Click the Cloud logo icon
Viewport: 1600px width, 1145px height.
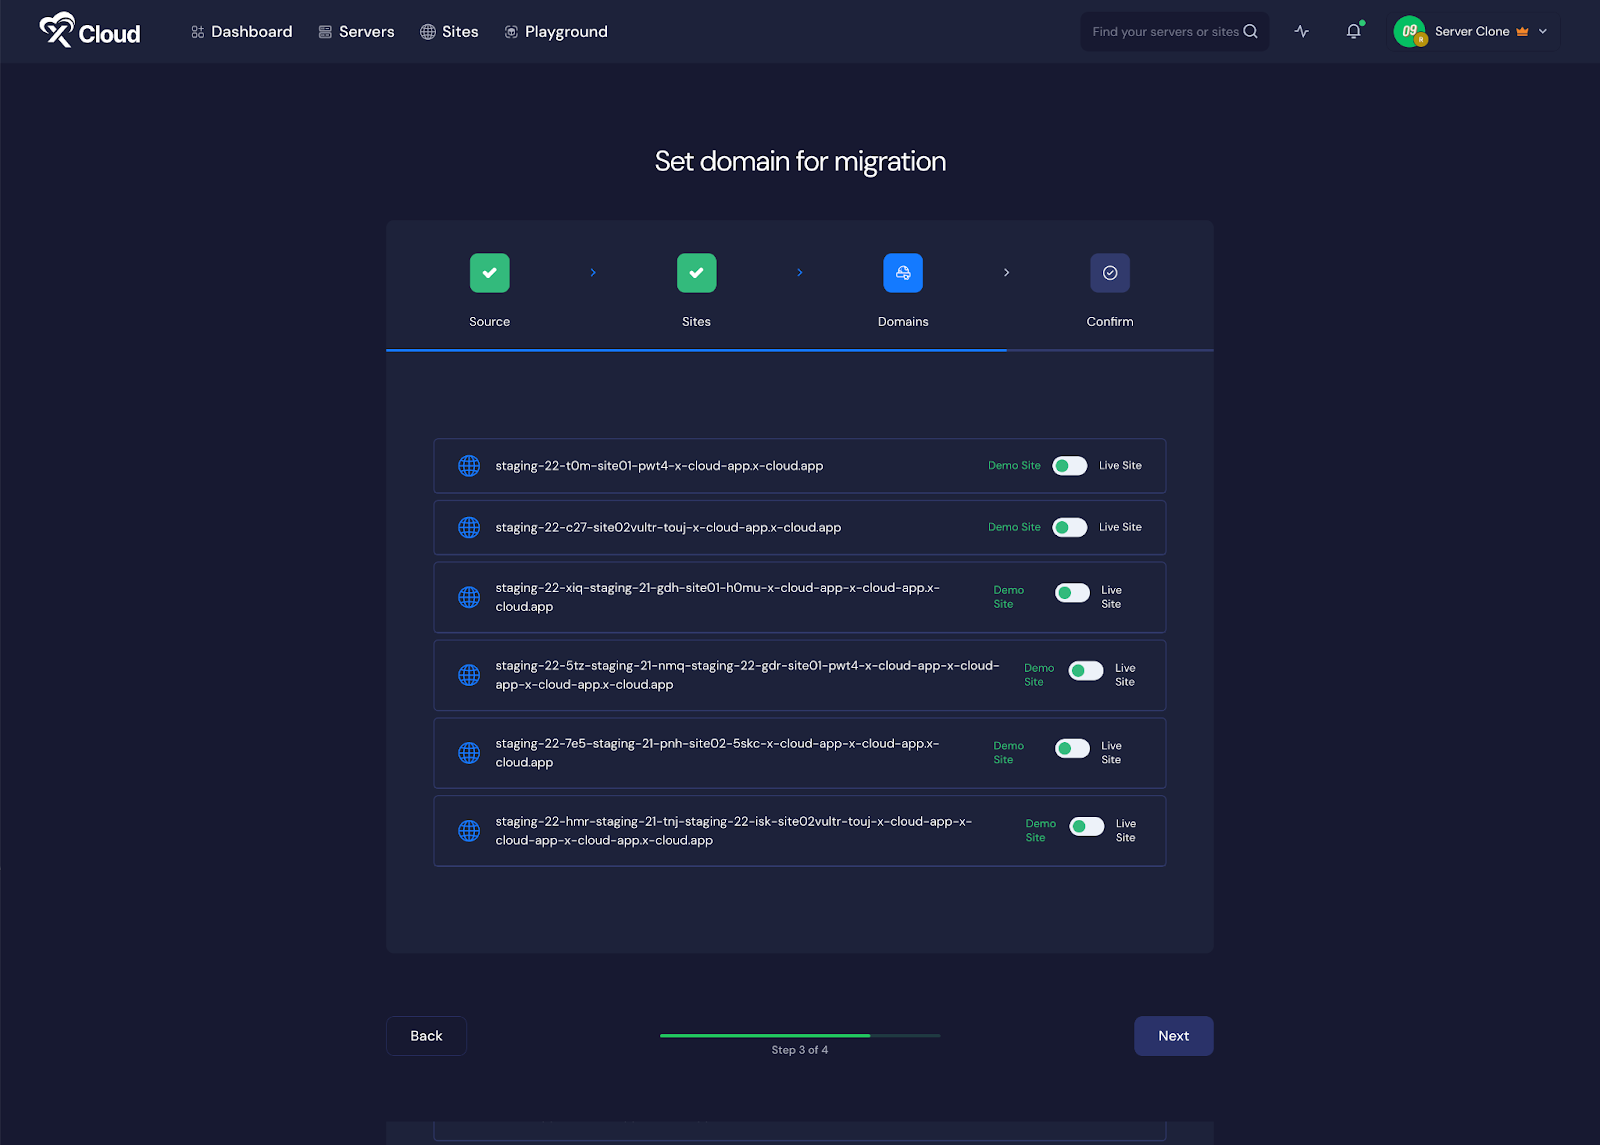click(59, 30)
